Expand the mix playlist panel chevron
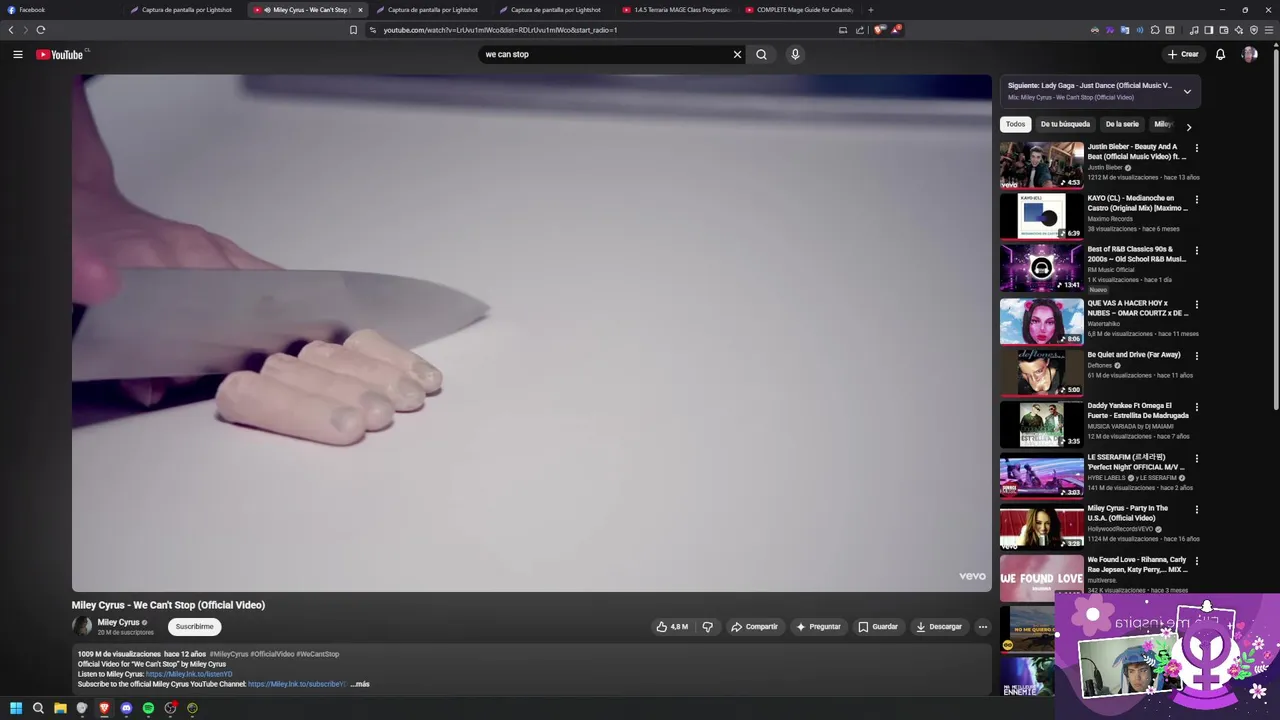 (x=1187, y=91)
